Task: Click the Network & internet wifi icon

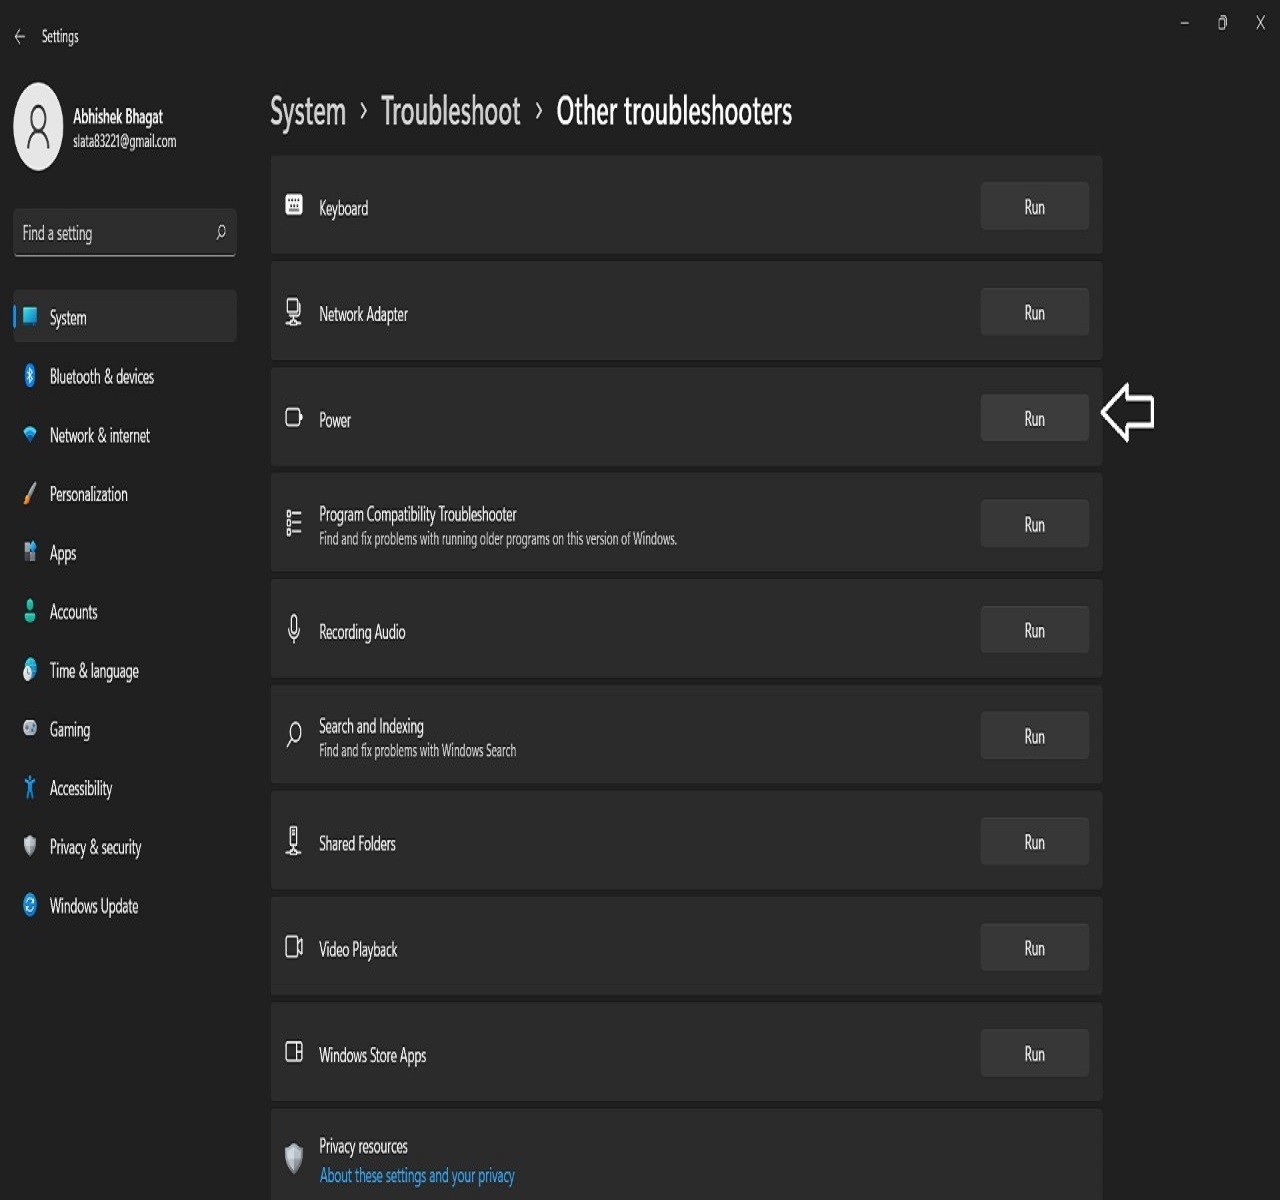Action: 30,435
